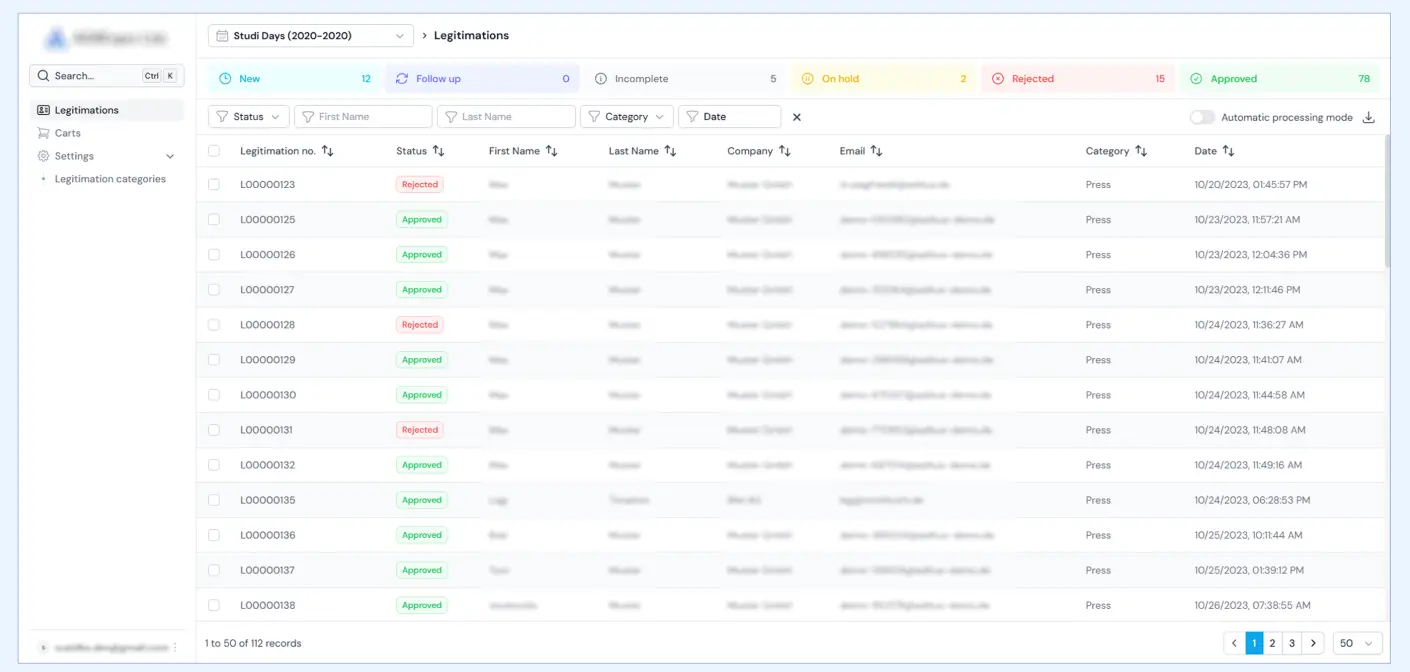Enable Automatic processing mode switch
This screenshot has height=672, width=1410.
pos(1202,117)
